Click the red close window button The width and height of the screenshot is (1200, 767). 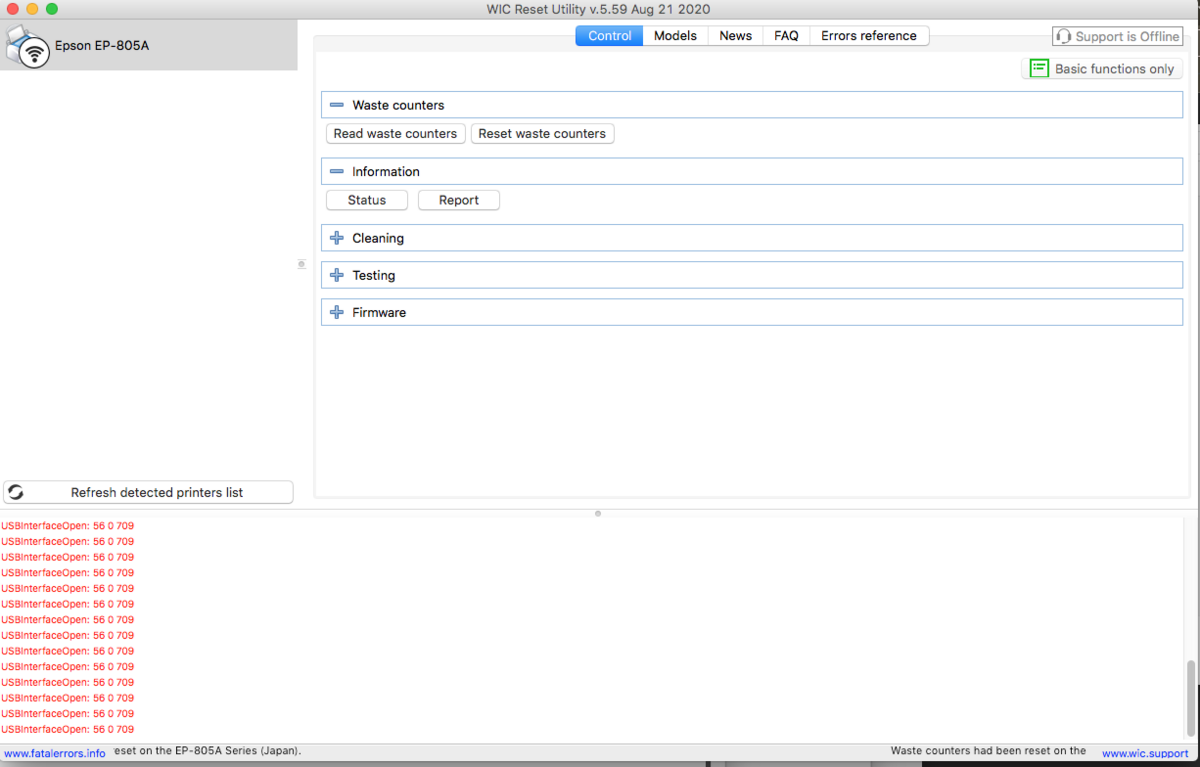pos(12,9)
